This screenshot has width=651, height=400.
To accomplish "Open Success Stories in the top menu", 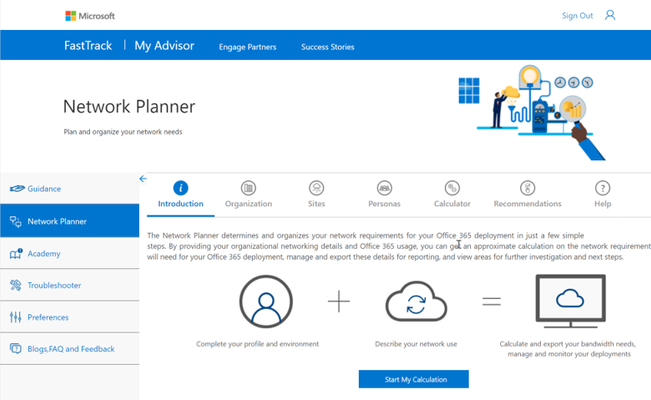I will click(328, 47).
